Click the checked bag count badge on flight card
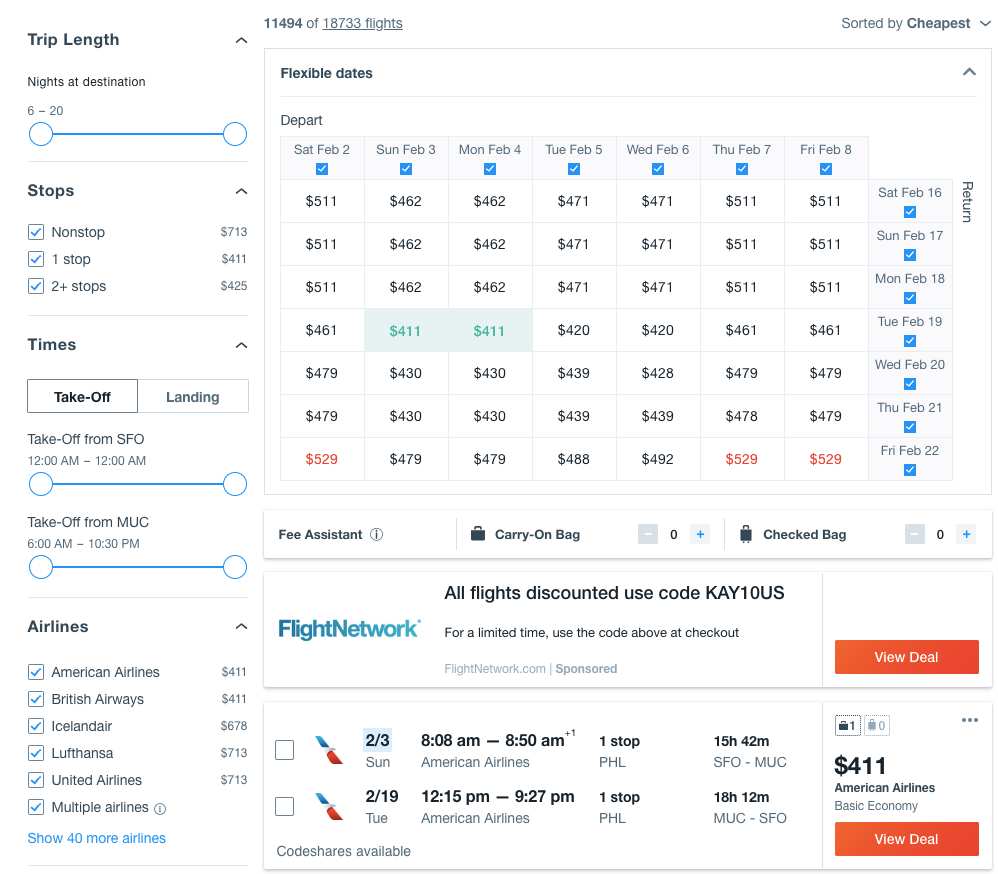Image resolution: width=998 pixels, height=874 pixels. click(877, 725)
